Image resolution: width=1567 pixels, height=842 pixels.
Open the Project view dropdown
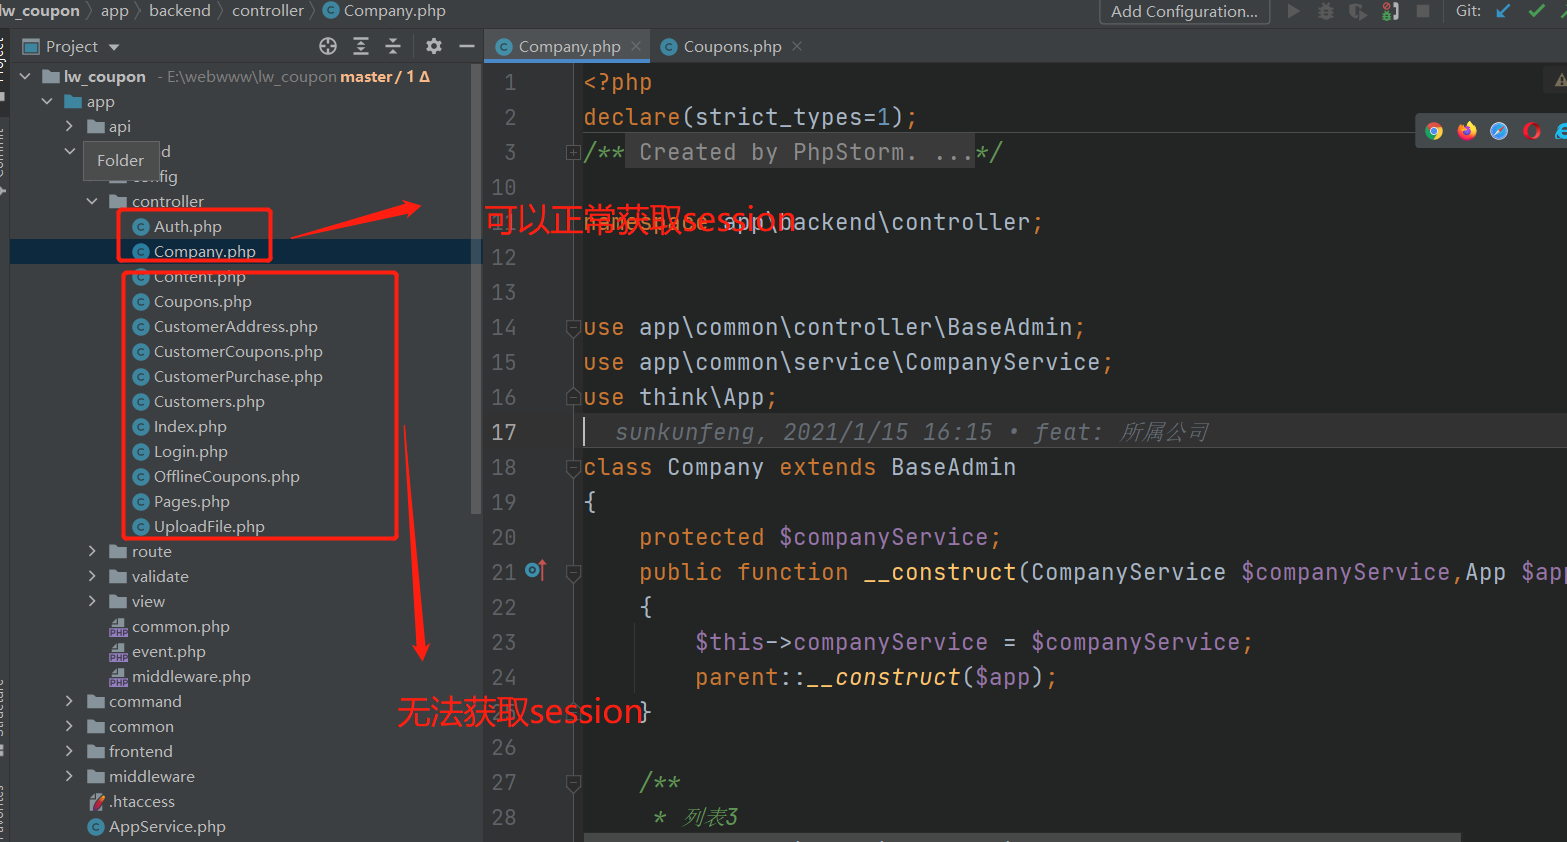coord(83,46)
